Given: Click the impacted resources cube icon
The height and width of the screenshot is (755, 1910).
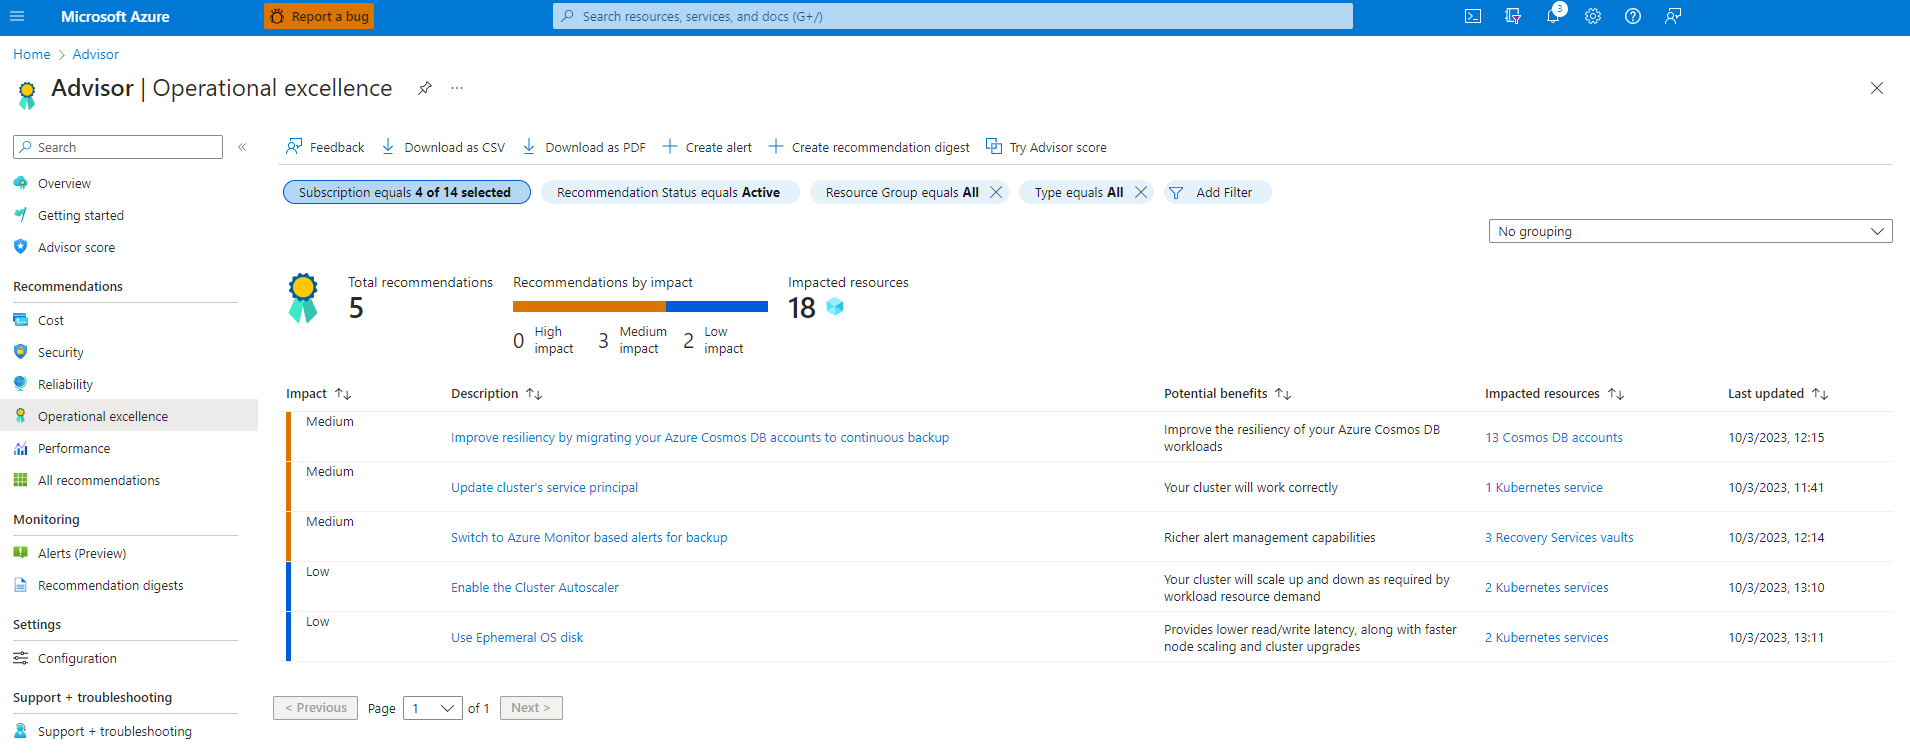Looking at the screenshot, I should coord(835,307).
